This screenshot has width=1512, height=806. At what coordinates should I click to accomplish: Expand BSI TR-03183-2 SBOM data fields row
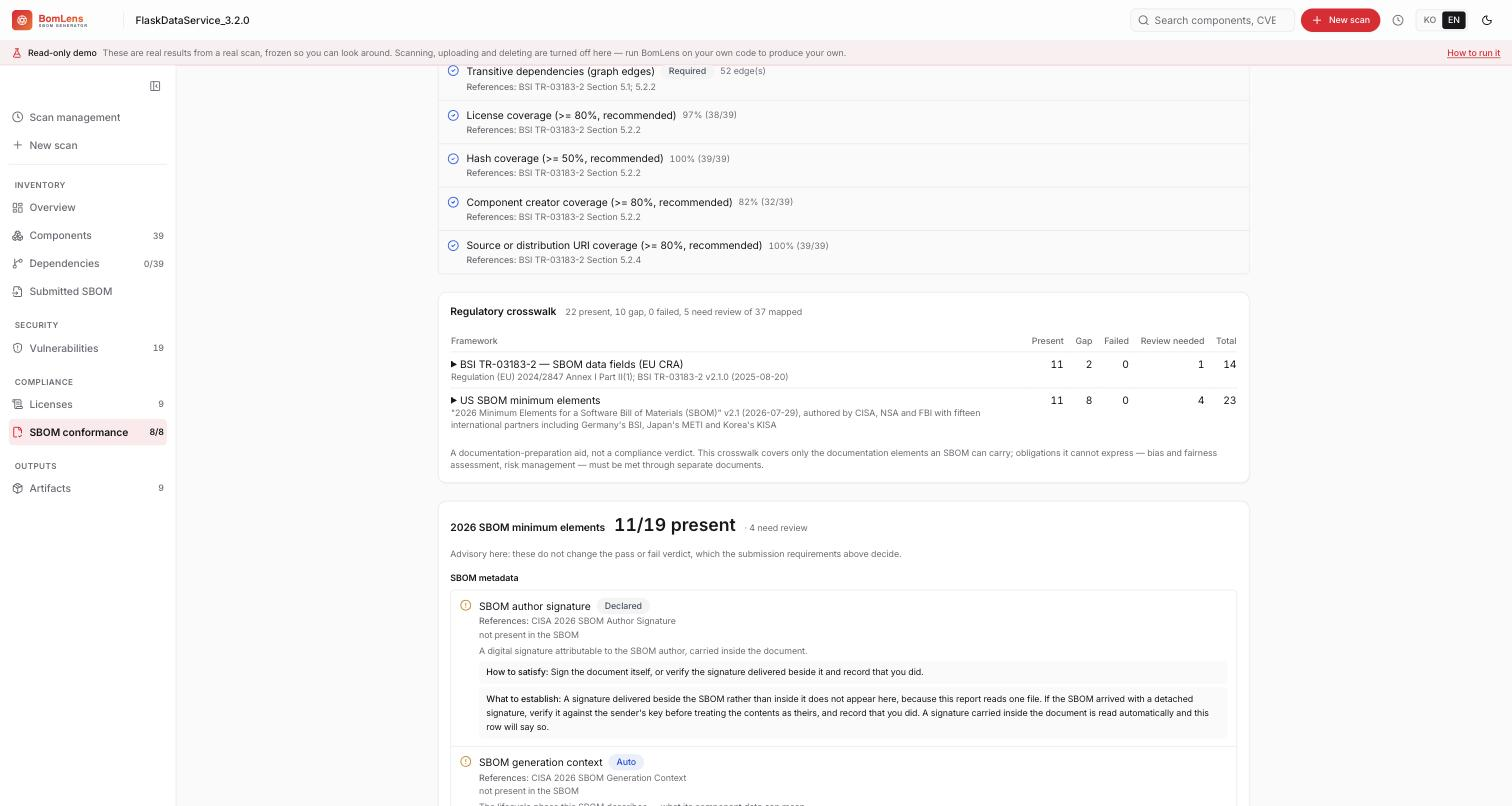(x=567, y=364)
